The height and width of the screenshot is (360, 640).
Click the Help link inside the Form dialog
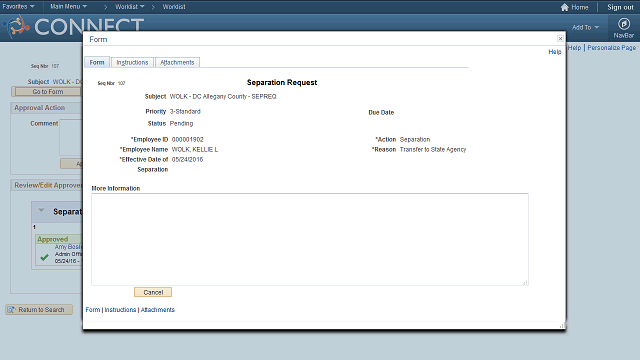coord(555,52)
